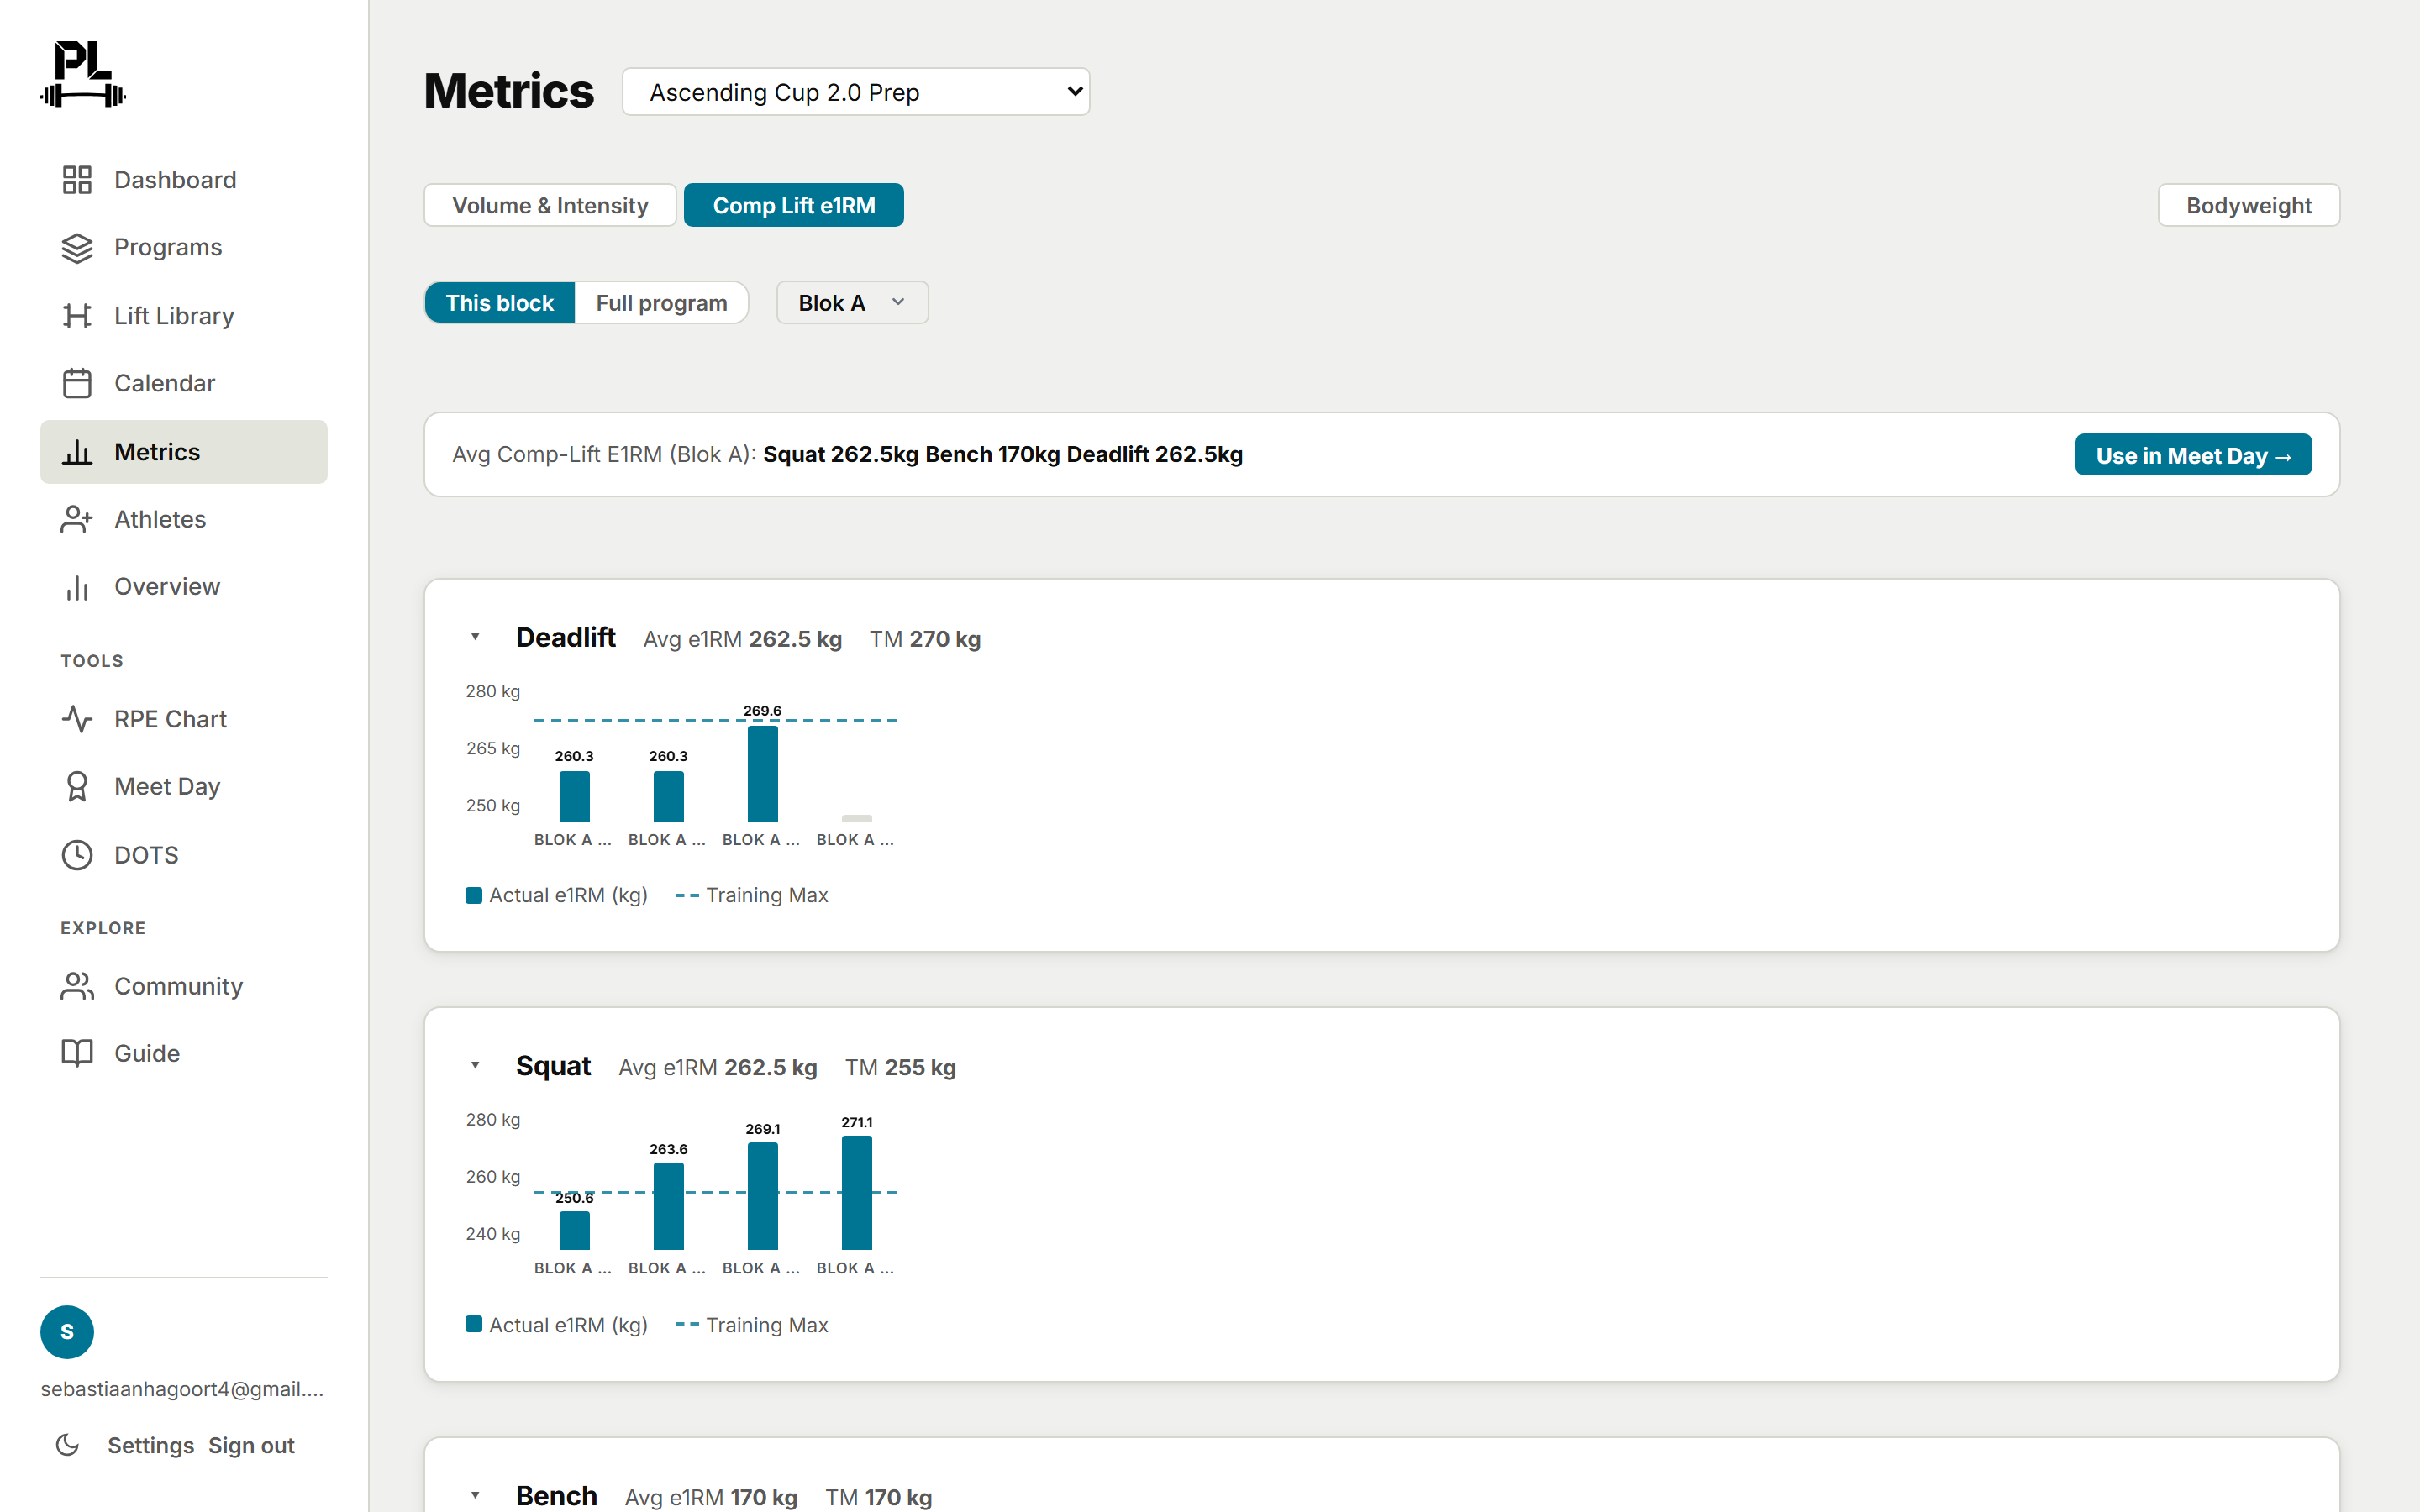Image resolution: width=2420 pixels, height=1512 pixels.
Task: Toggle Training Max legend in Deadlift chart
Action: tap(752, 895)
